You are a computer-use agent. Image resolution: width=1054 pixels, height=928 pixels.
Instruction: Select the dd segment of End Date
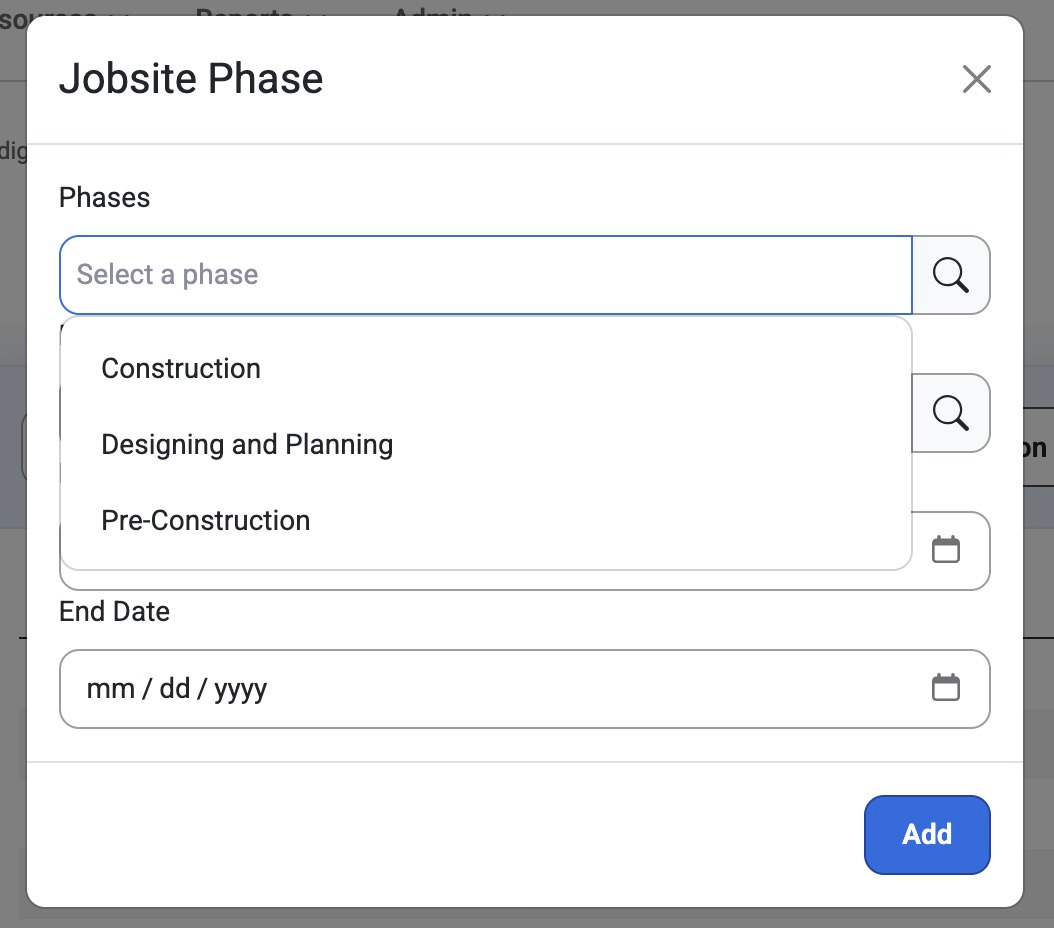click(x=175, y=689)
